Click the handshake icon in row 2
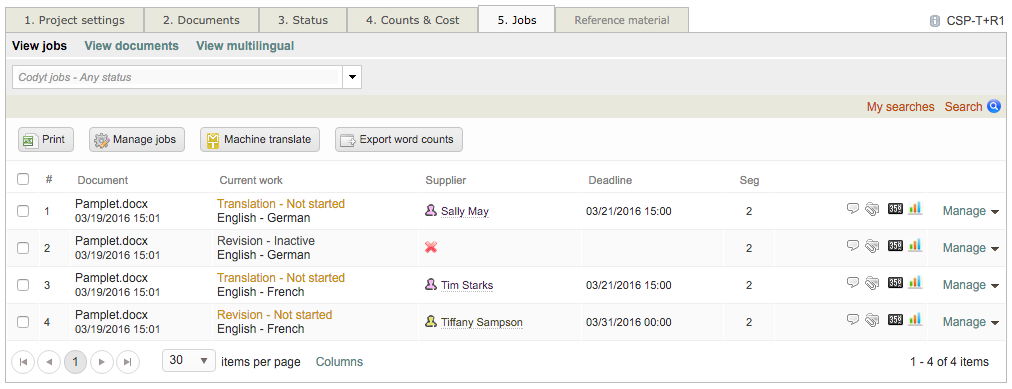Image resolution: width=1012 pixels, height=389 pixels. point(873,246)
